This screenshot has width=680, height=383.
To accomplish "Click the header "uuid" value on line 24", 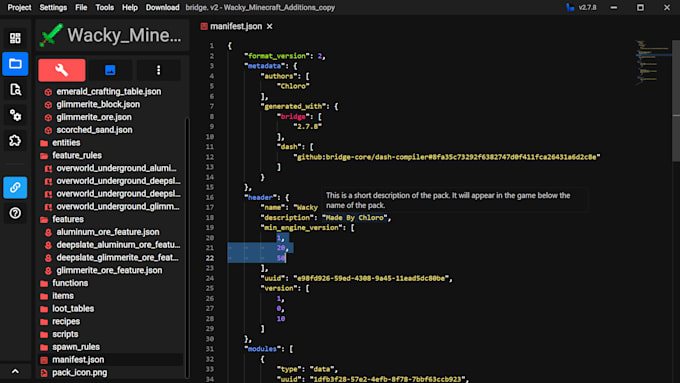I will 371,278.
